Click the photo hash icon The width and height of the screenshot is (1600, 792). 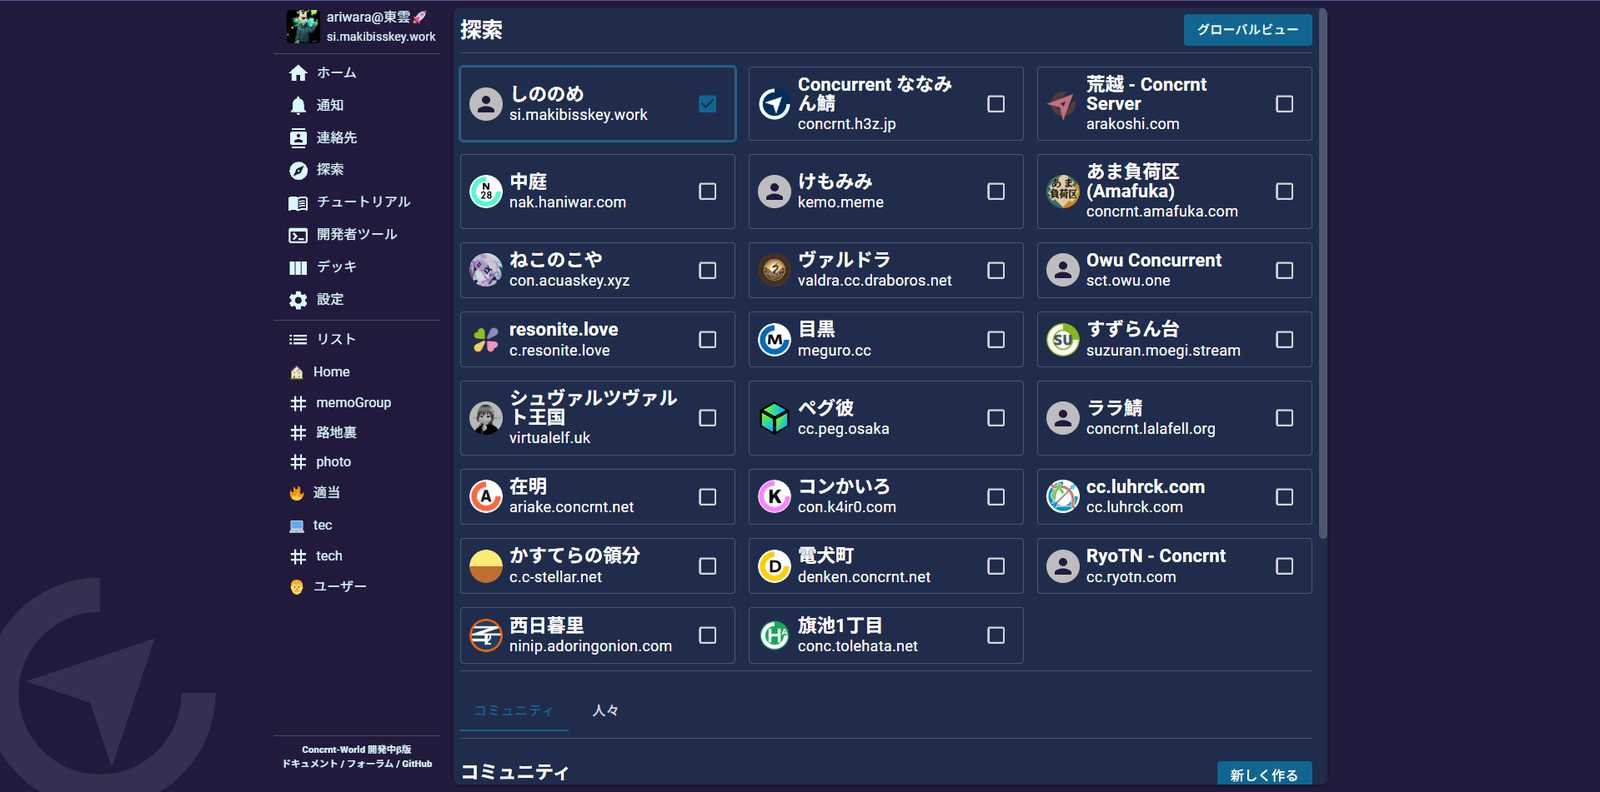coord(298,462)
